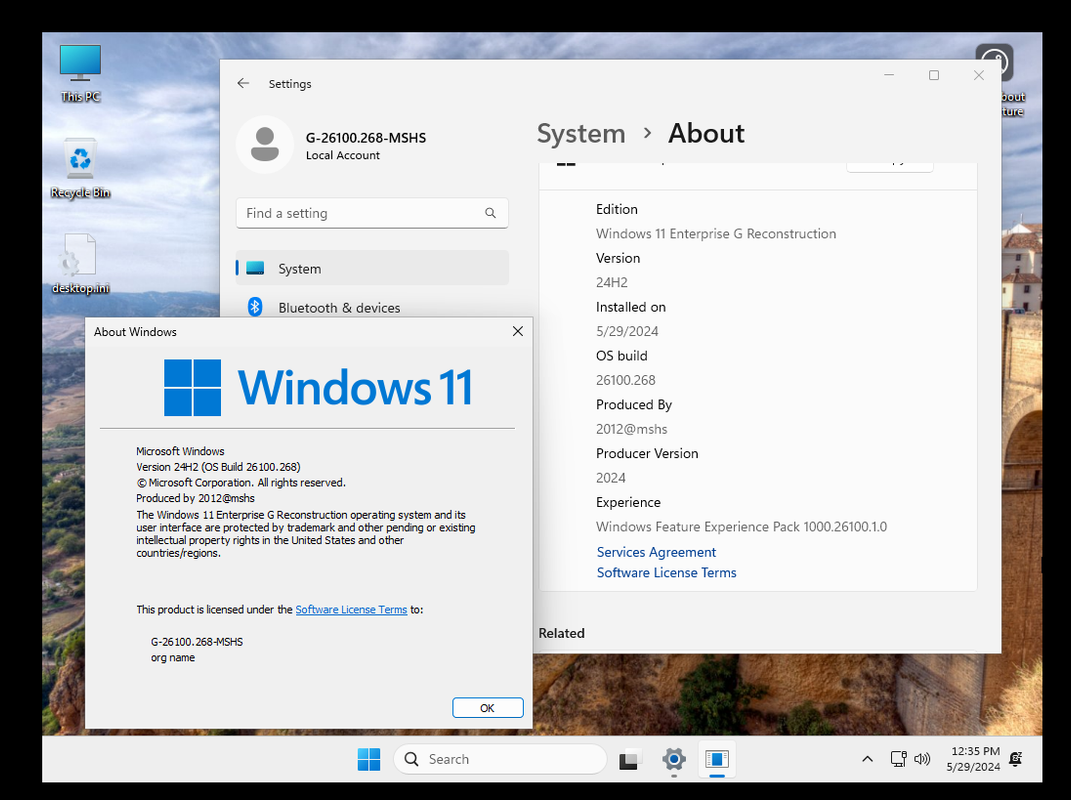This screenshot has height=800, width=1071.
Task: Click the org name text in dialog
Action: (x=173, y=658)
